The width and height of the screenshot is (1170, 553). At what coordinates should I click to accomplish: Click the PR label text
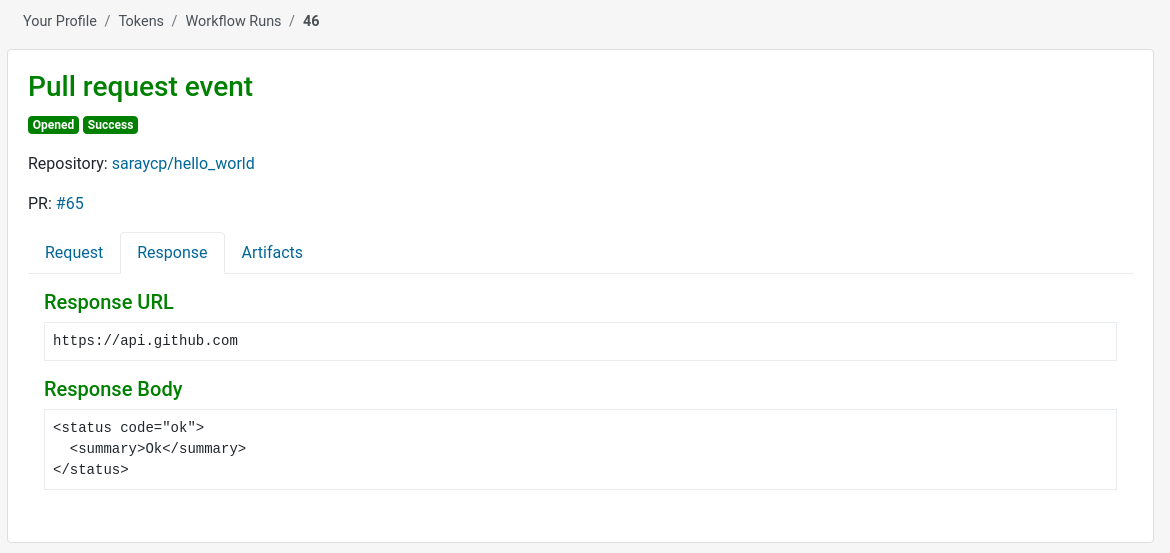tap(39, 203)
